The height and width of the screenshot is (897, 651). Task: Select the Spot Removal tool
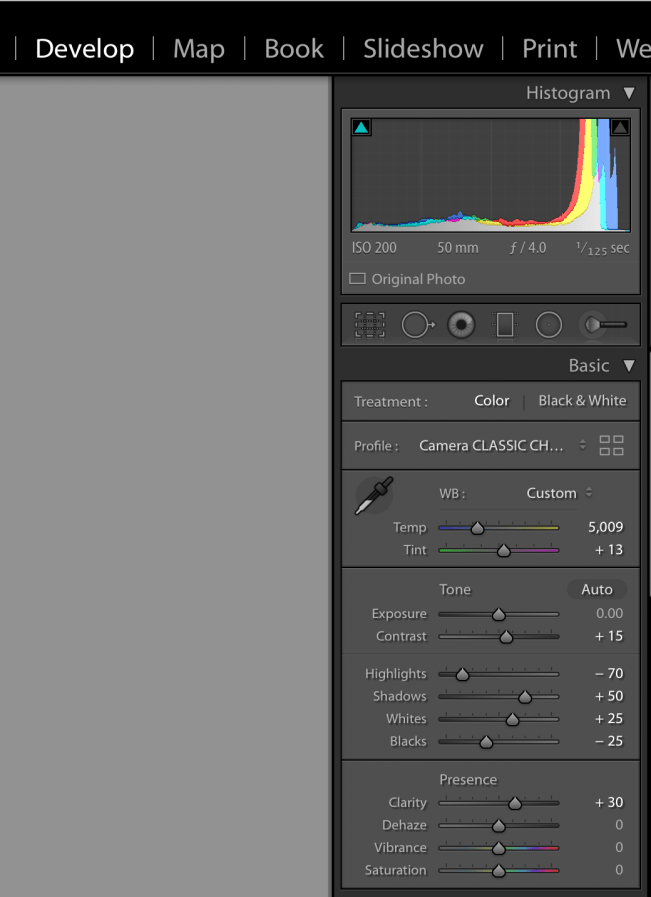418,325
